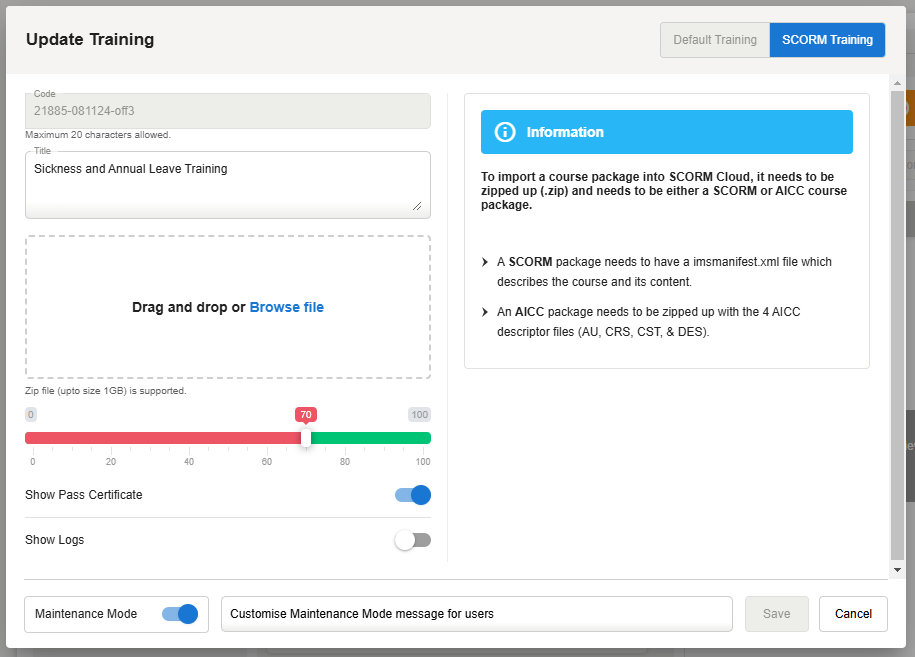Viewport: 915px width, 657px height.
Task: Click the Information circle icon
Action: [505, 132]
